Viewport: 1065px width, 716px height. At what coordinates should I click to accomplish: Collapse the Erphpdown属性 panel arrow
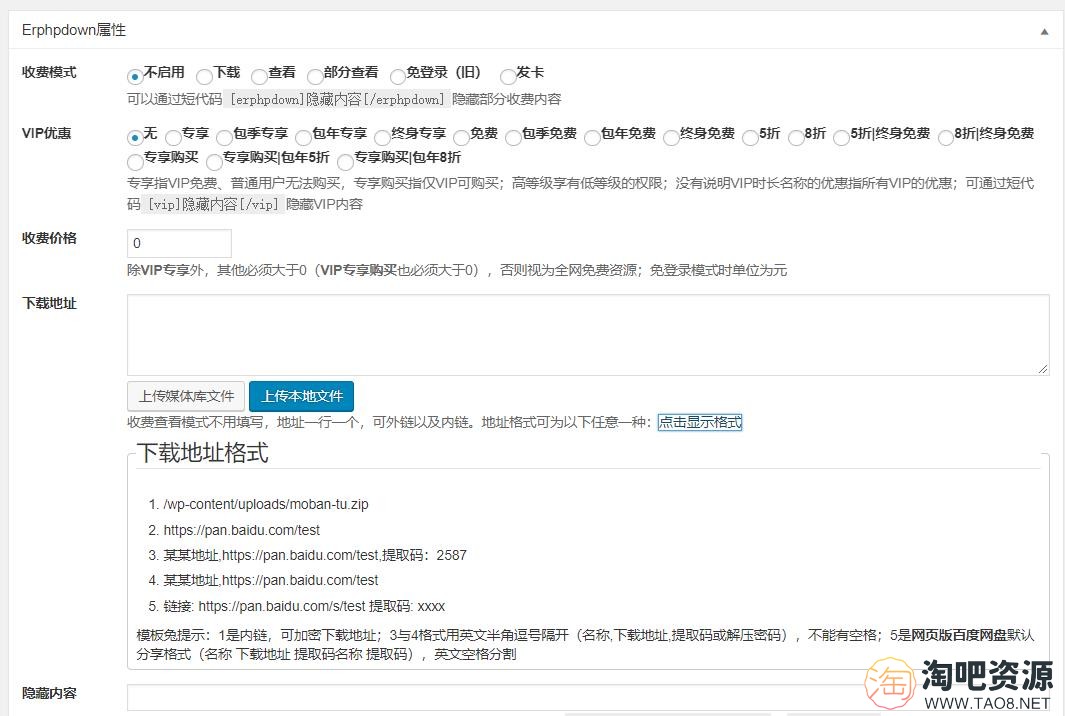tap(1044, 32)
